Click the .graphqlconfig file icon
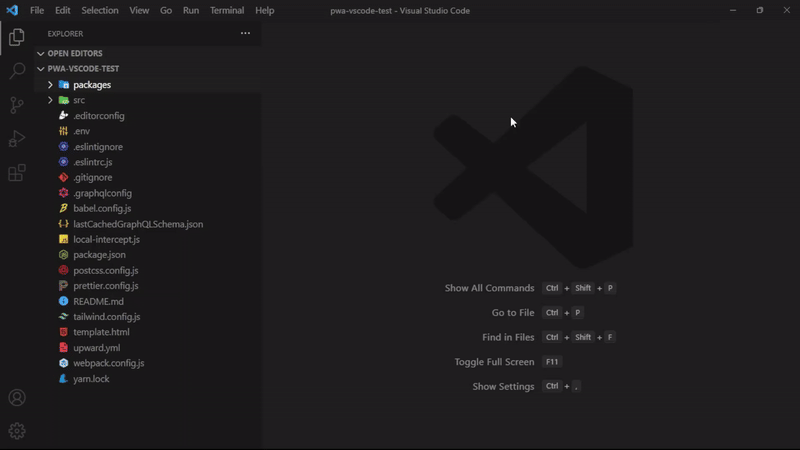The height and width of the screenshot is (450, 800). coord(63,193)
